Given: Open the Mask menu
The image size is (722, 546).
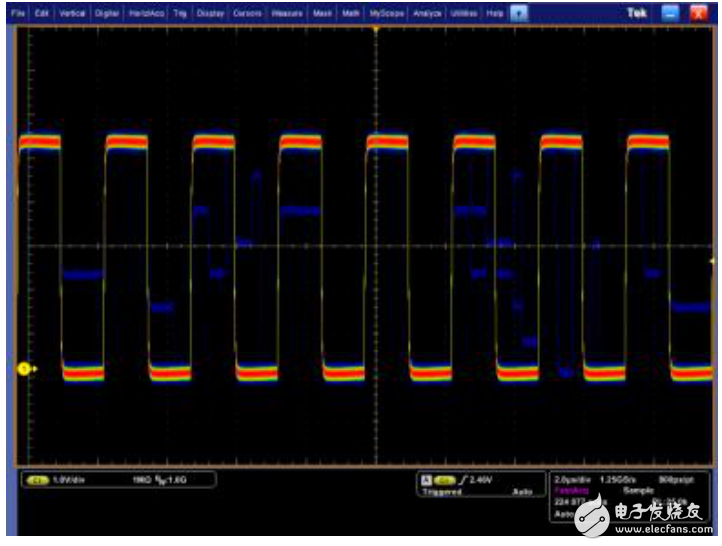Looking at the screenshot, I should (322, 15).
